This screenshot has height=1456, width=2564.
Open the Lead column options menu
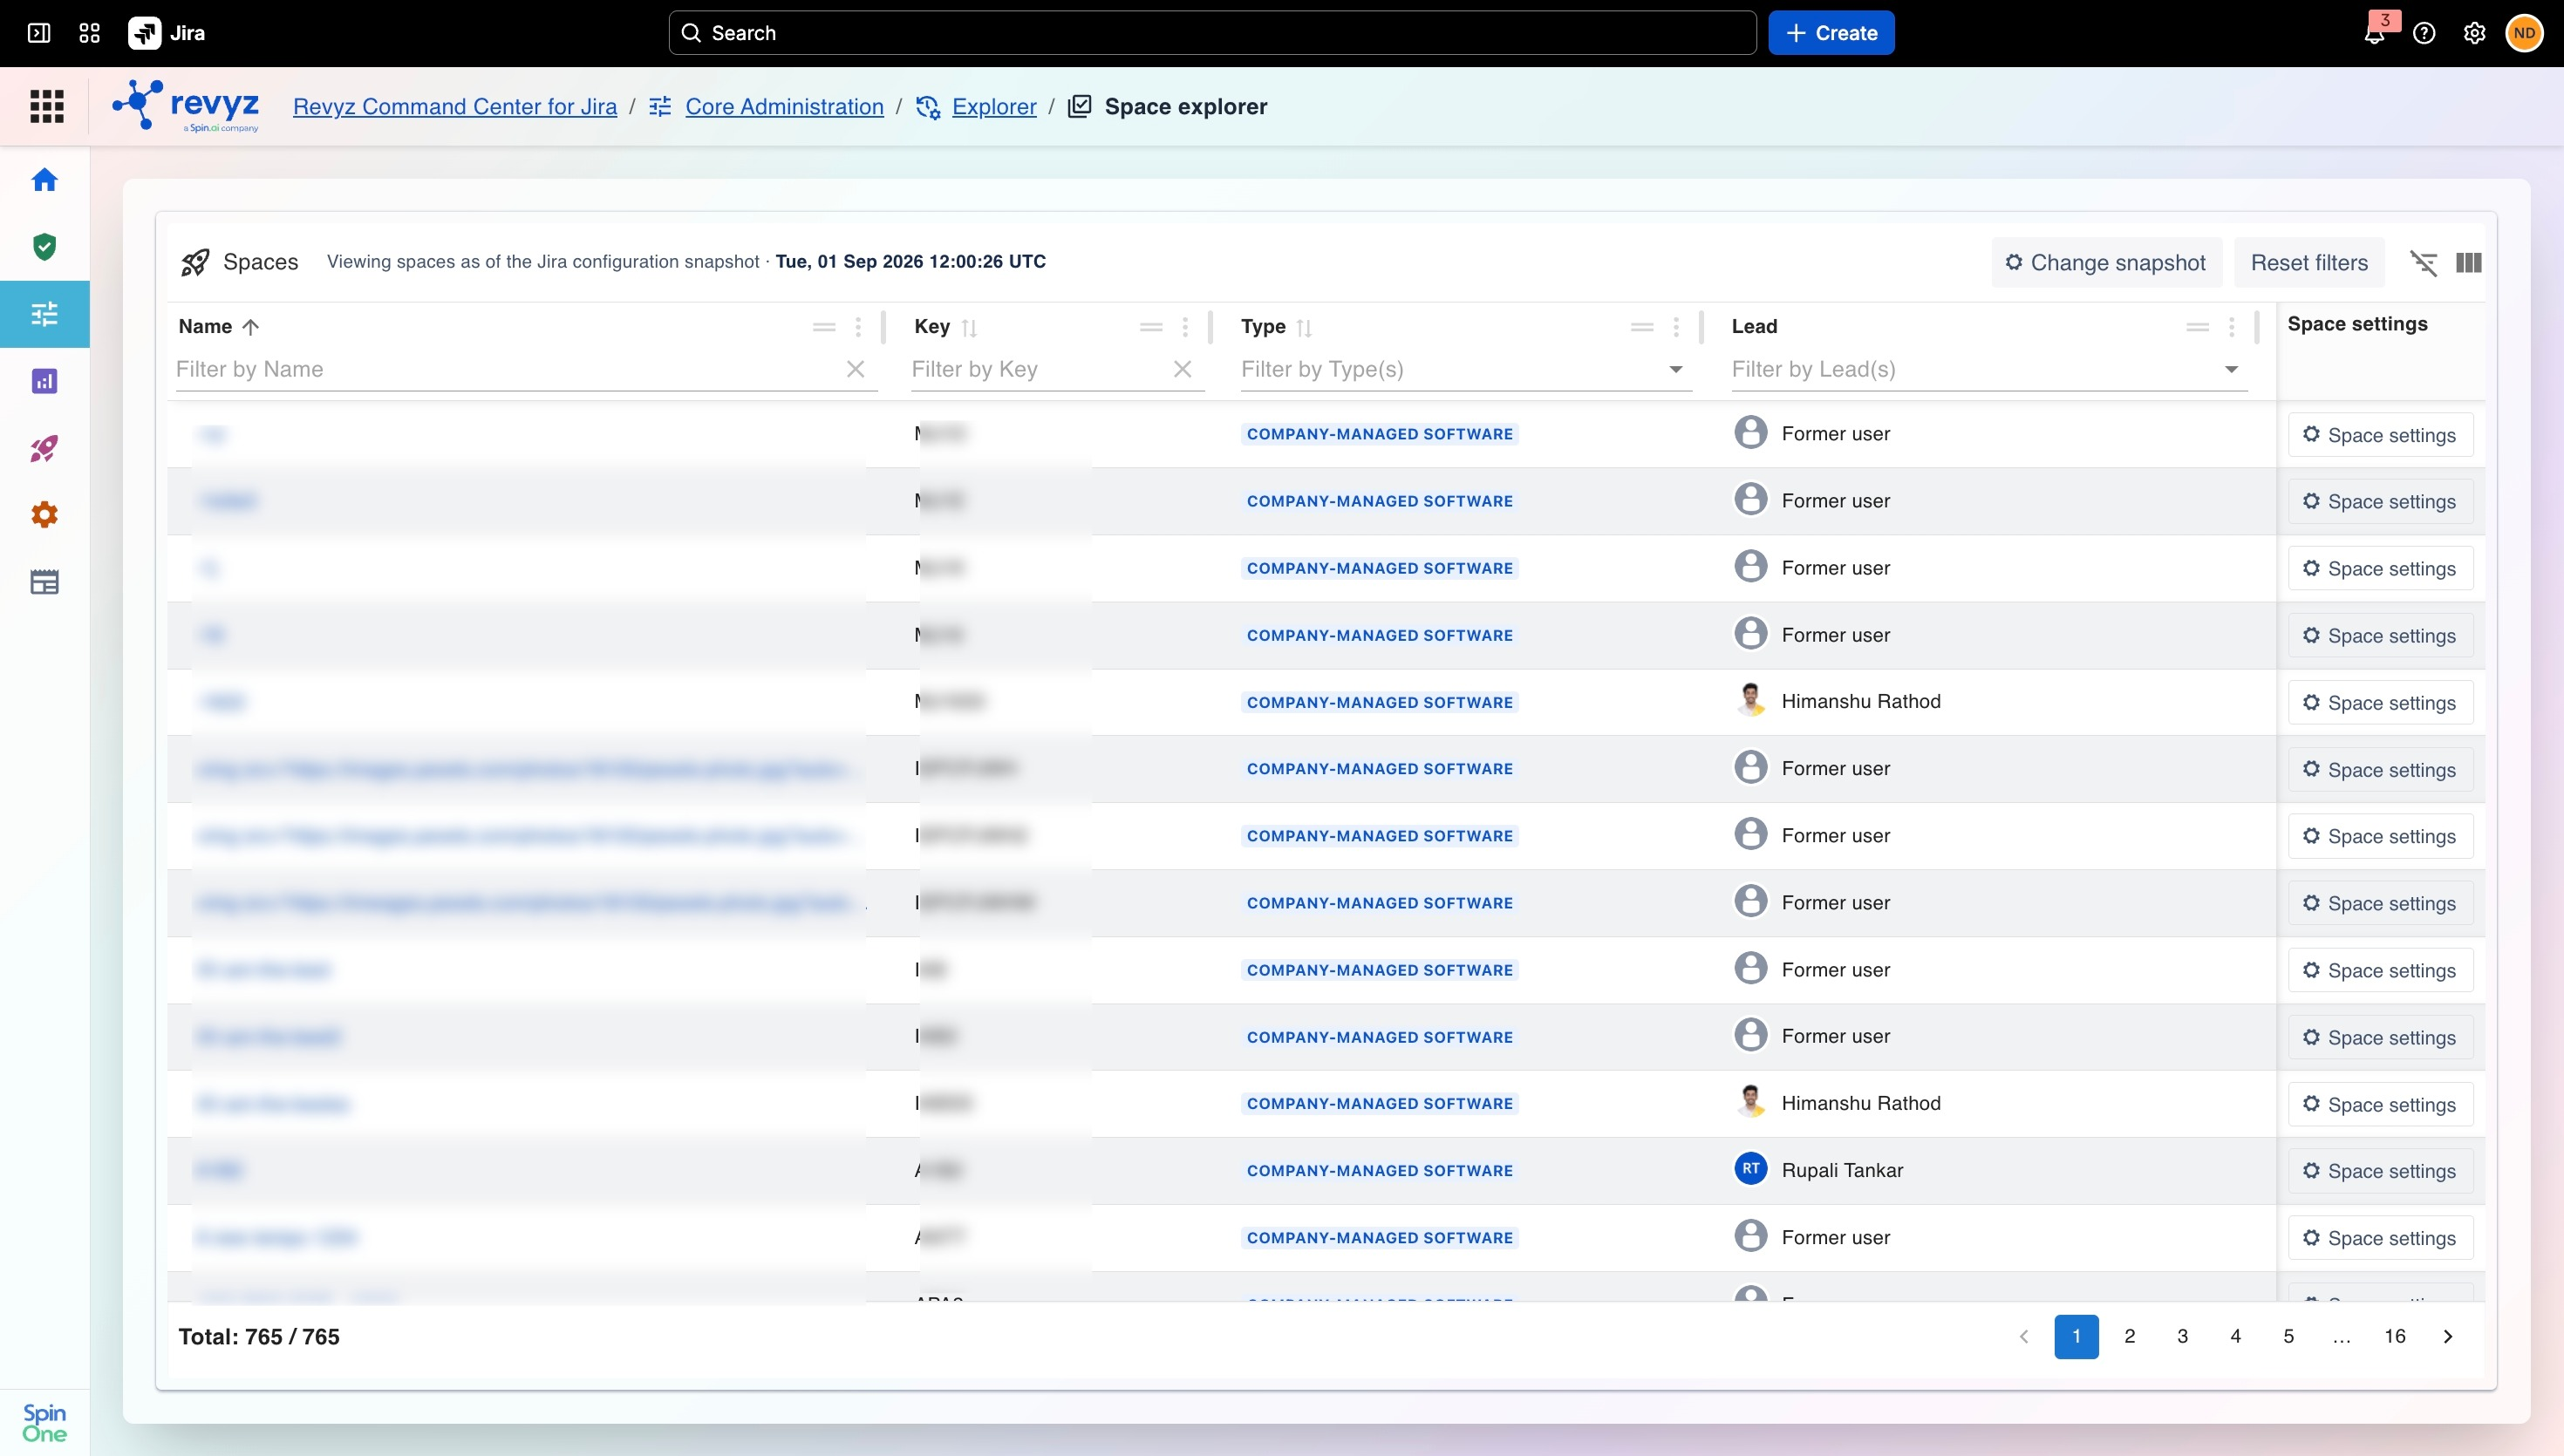(x=2231, y=327)
